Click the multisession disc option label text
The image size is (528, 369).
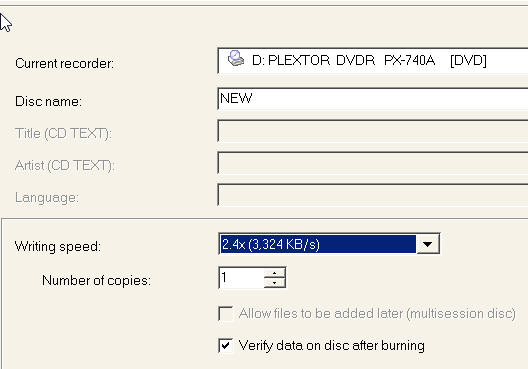tap(377, 314)
